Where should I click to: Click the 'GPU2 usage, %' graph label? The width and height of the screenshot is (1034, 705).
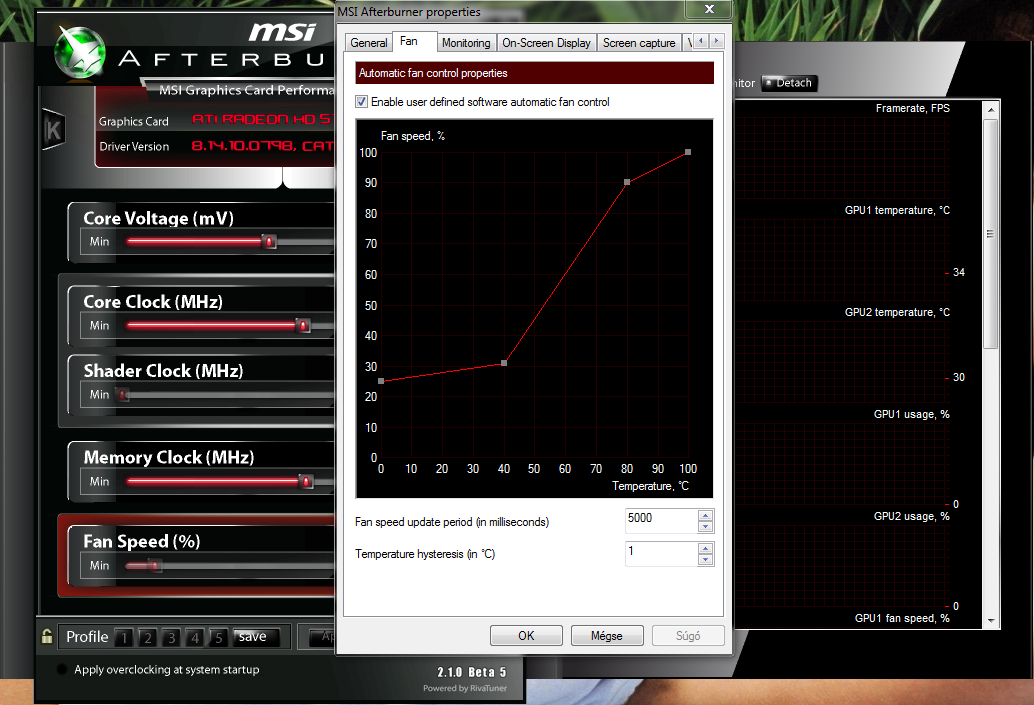pyautogui.click(x=911, y=516)
